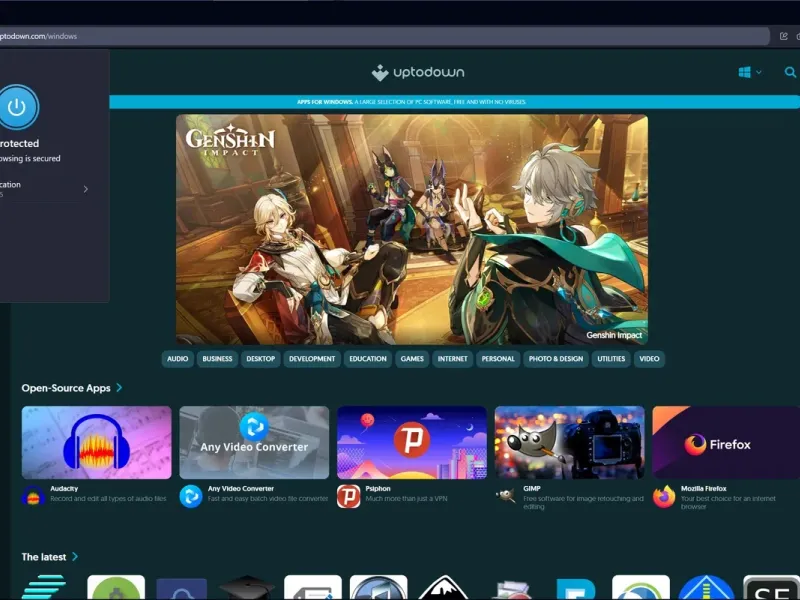Select the Business category
This screenshot has height=600, width=800.
tap(217, 359)
